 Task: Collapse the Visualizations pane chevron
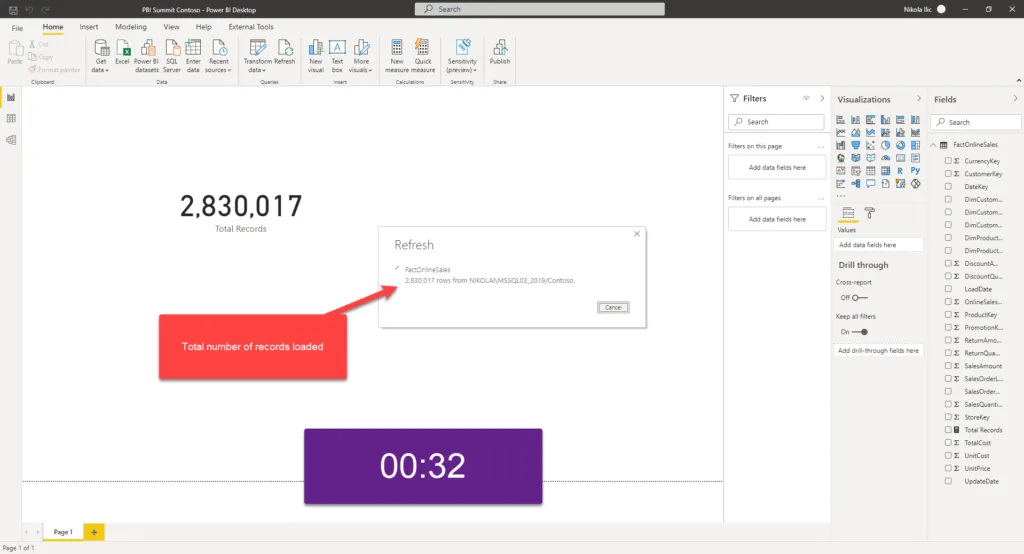pyautogui.click(x=919, y=99)
